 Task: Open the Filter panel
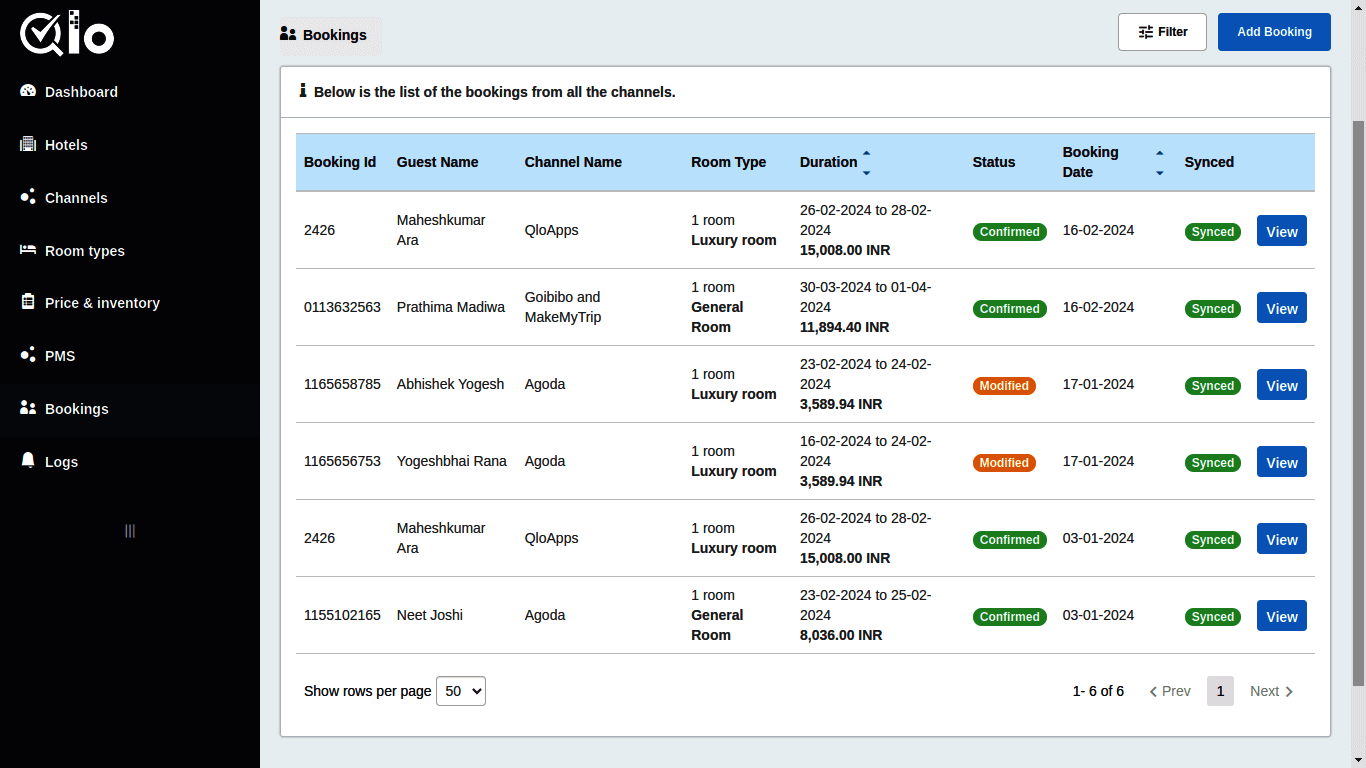click(1162, 31)
